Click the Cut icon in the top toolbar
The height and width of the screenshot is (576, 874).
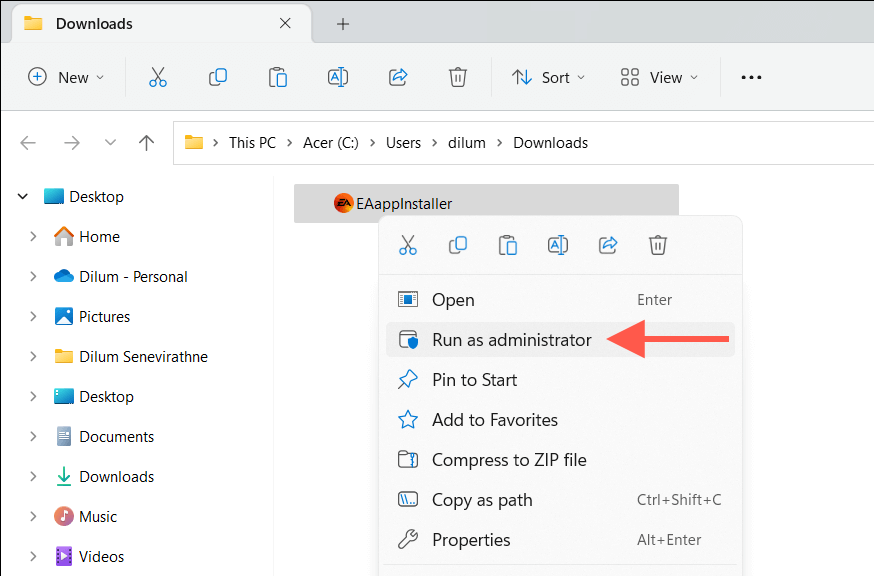(x=158, y=77)
